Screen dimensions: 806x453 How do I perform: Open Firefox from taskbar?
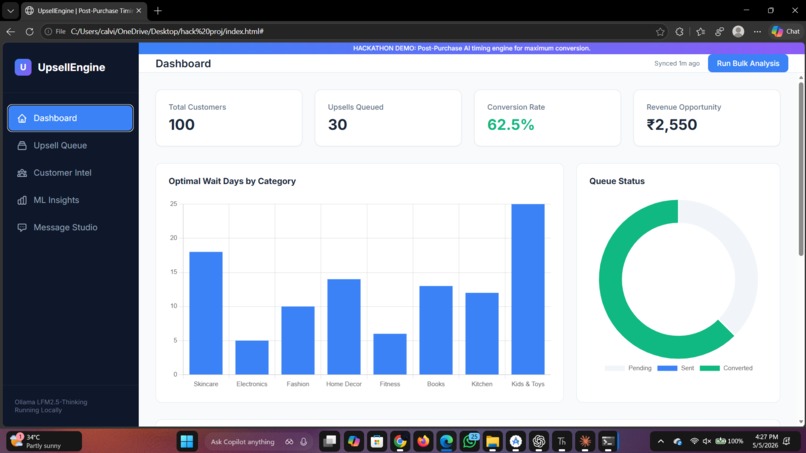(x=423, y=441)
